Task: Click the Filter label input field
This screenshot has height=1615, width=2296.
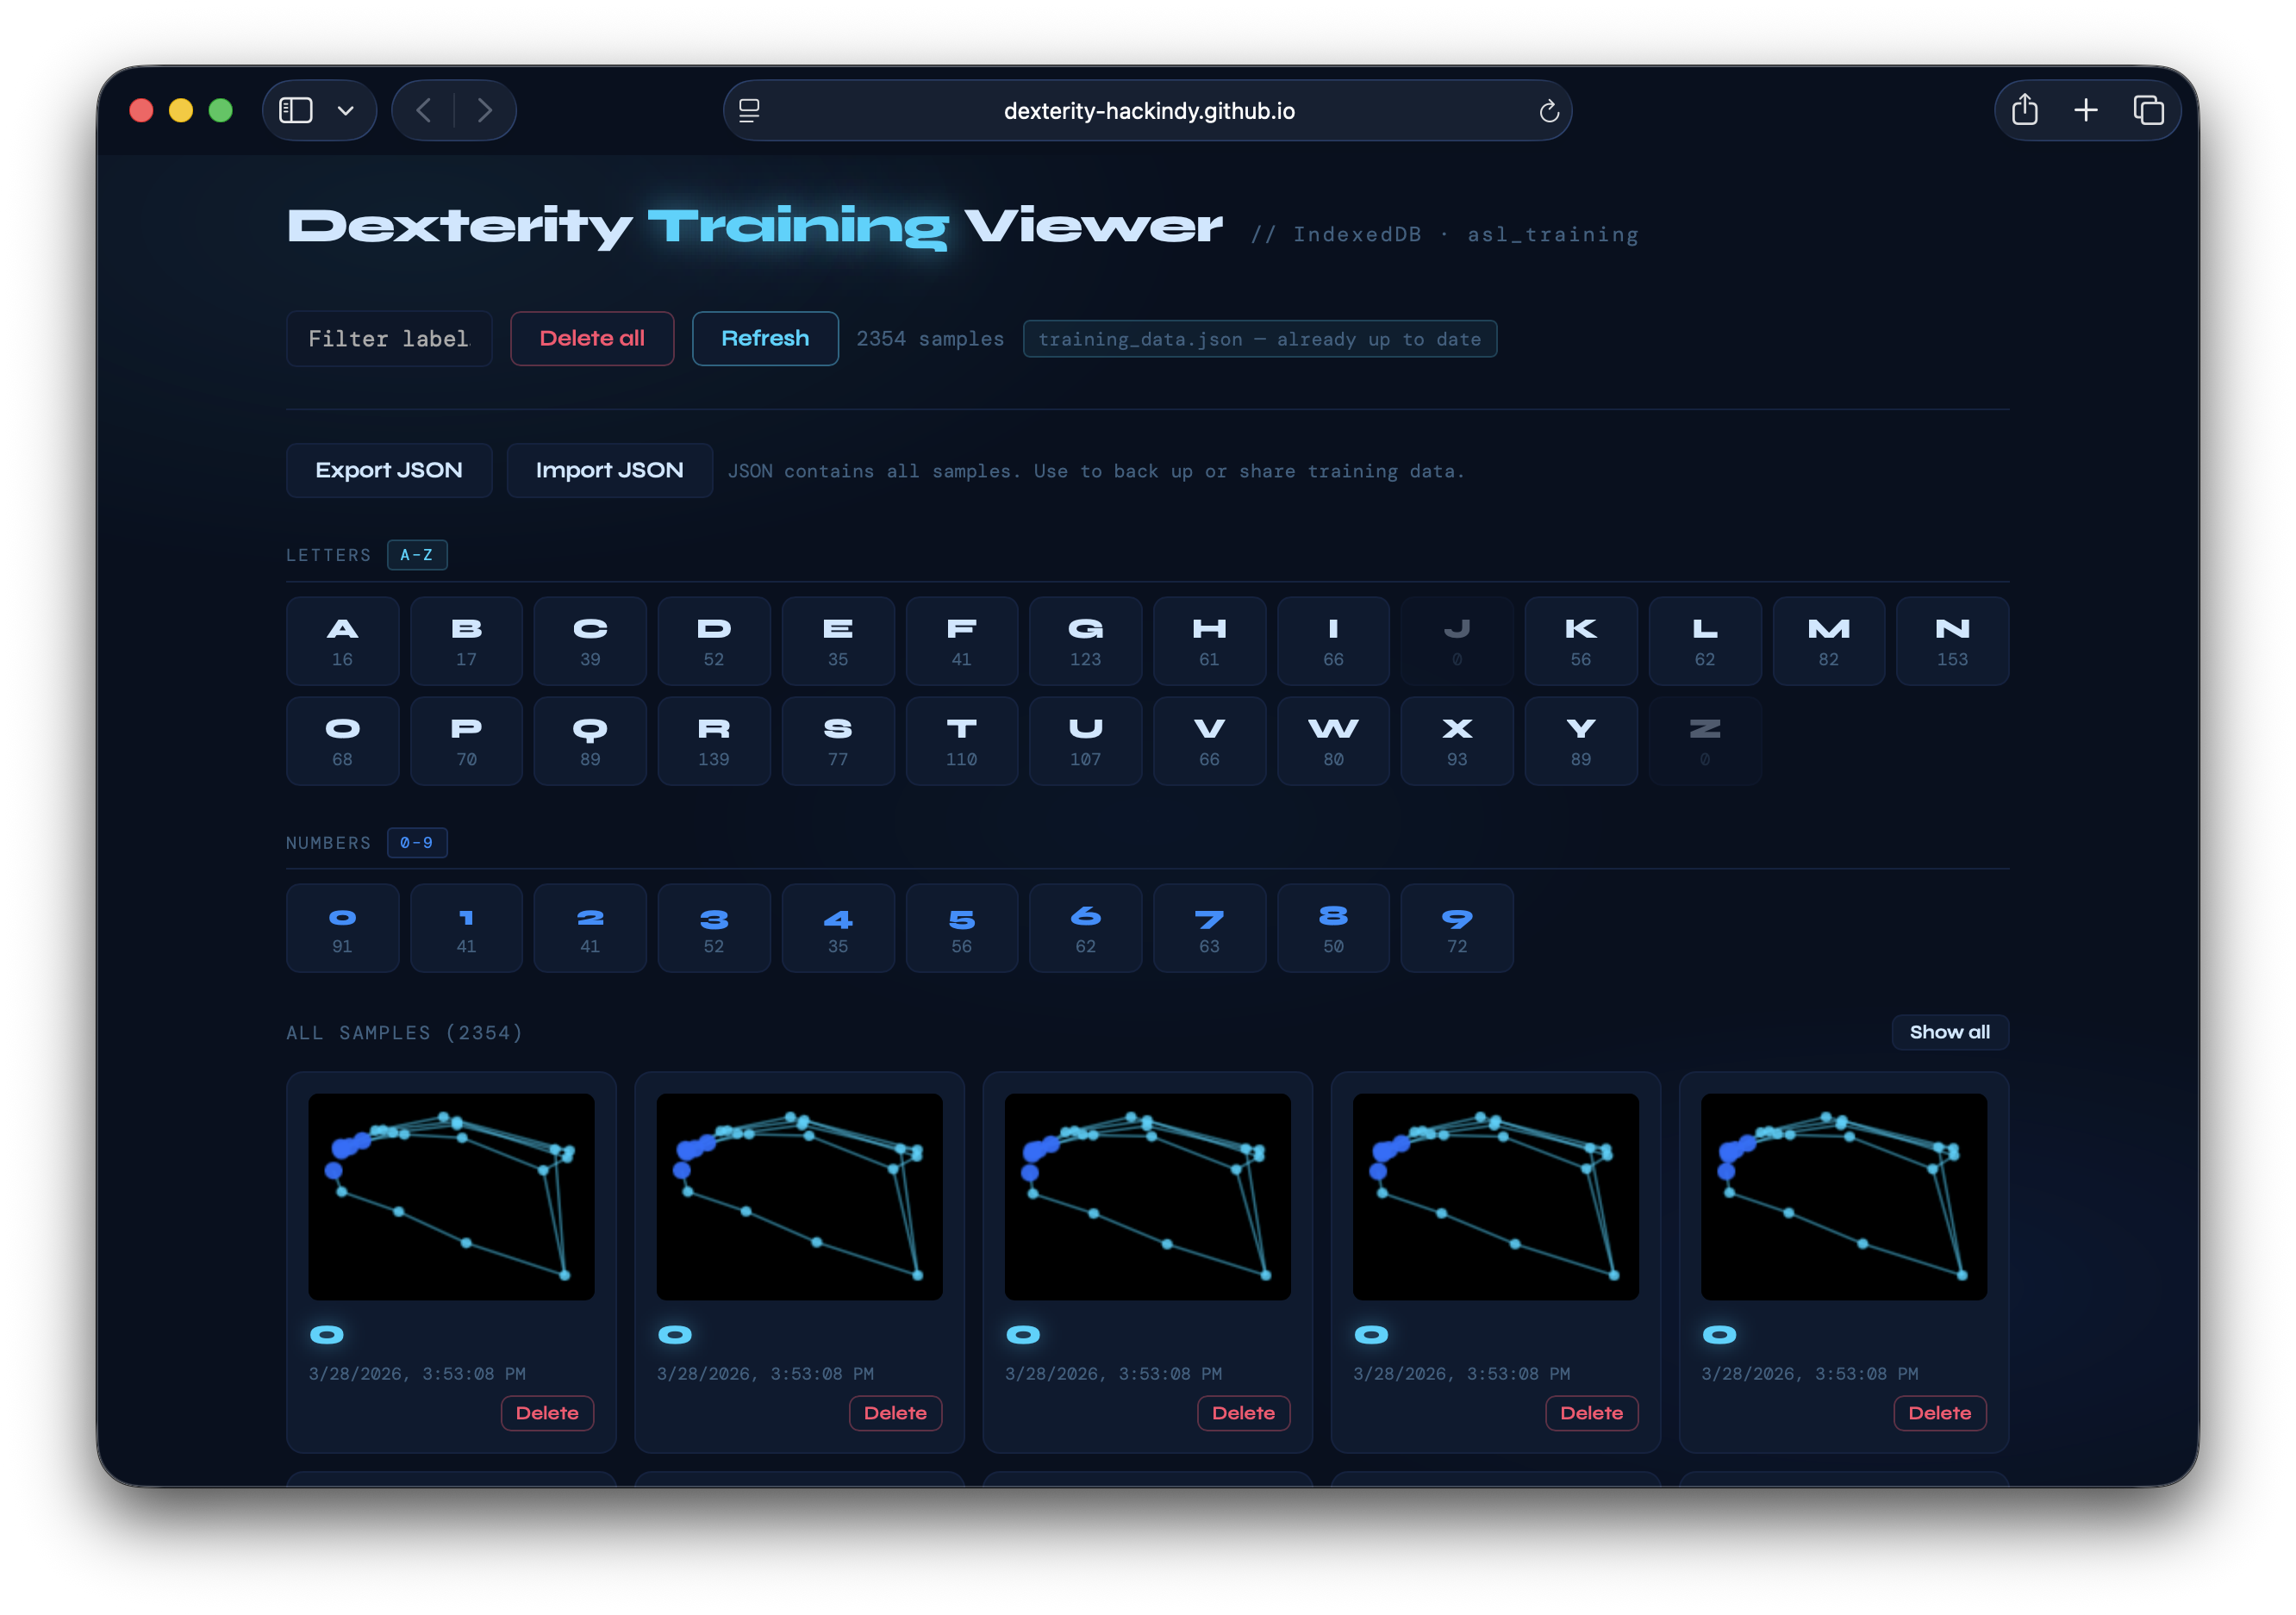Action: 389,339
